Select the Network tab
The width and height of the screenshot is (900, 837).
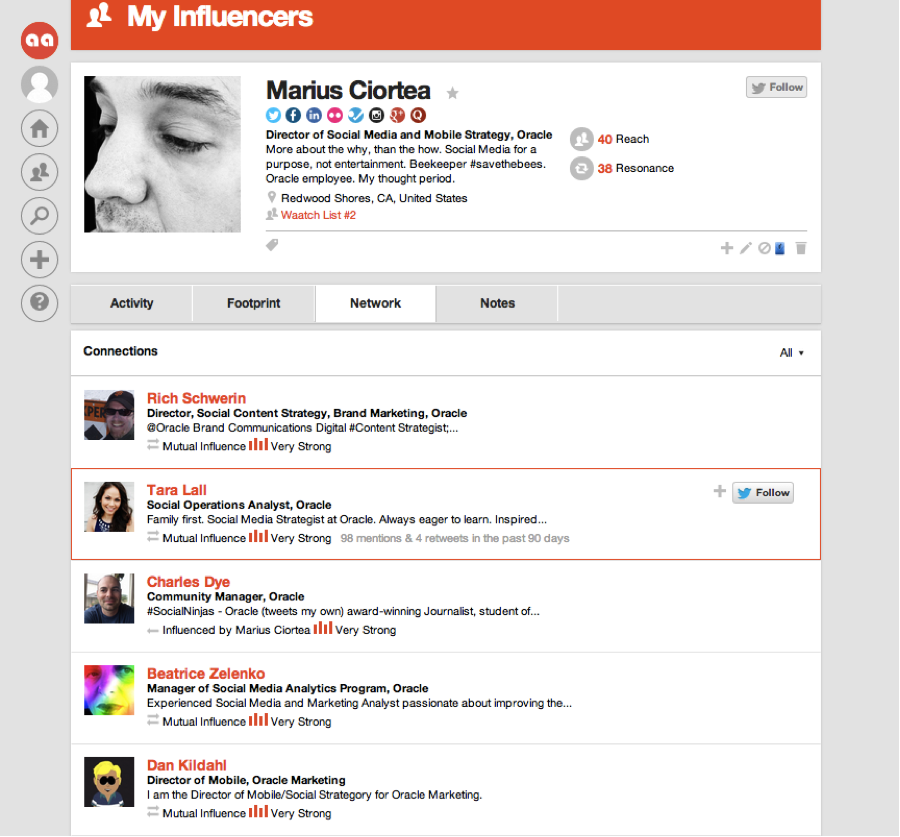click(375, 303)
